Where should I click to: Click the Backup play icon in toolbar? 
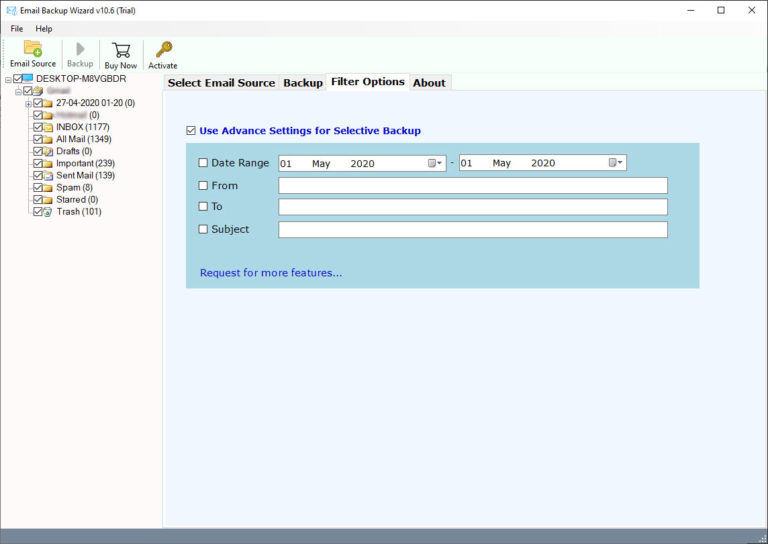click(80, 48)
